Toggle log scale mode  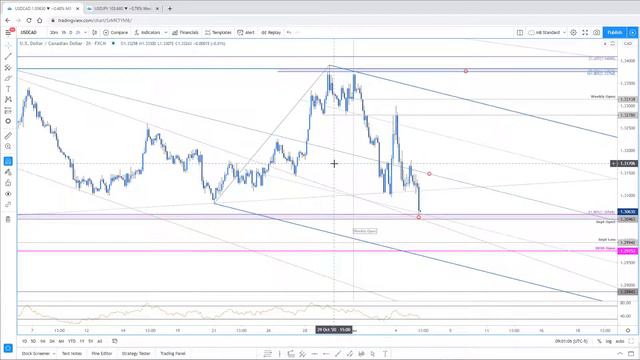click(609, 341)
